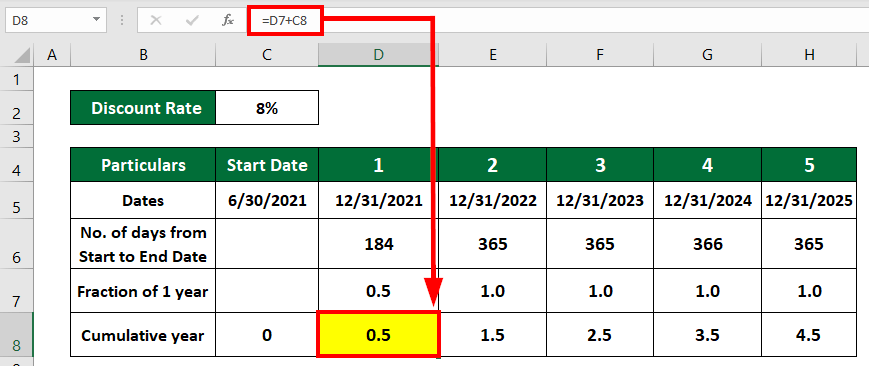This screenshot has width=869, height=366.
Task: Click the Dates row label
Action: 143,200
